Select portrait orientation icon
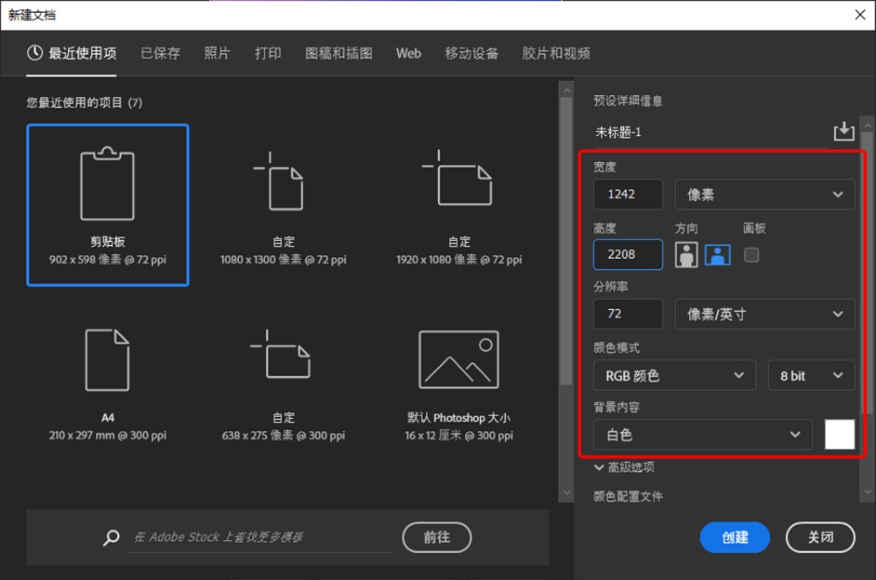The width and height of the screenshot is (876, 580). click(686, 255)
